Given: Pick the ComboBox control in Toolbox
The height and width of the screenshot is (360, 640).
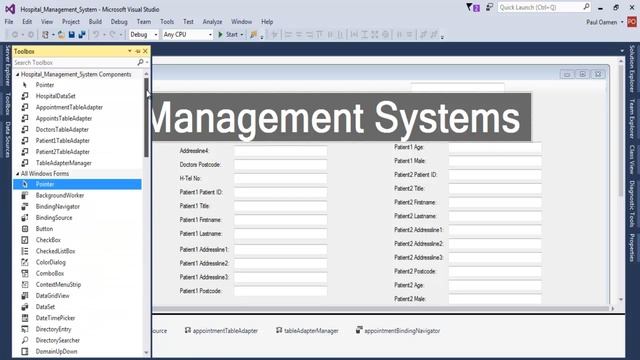Looking at the screenshot, I should coord(50,273).
